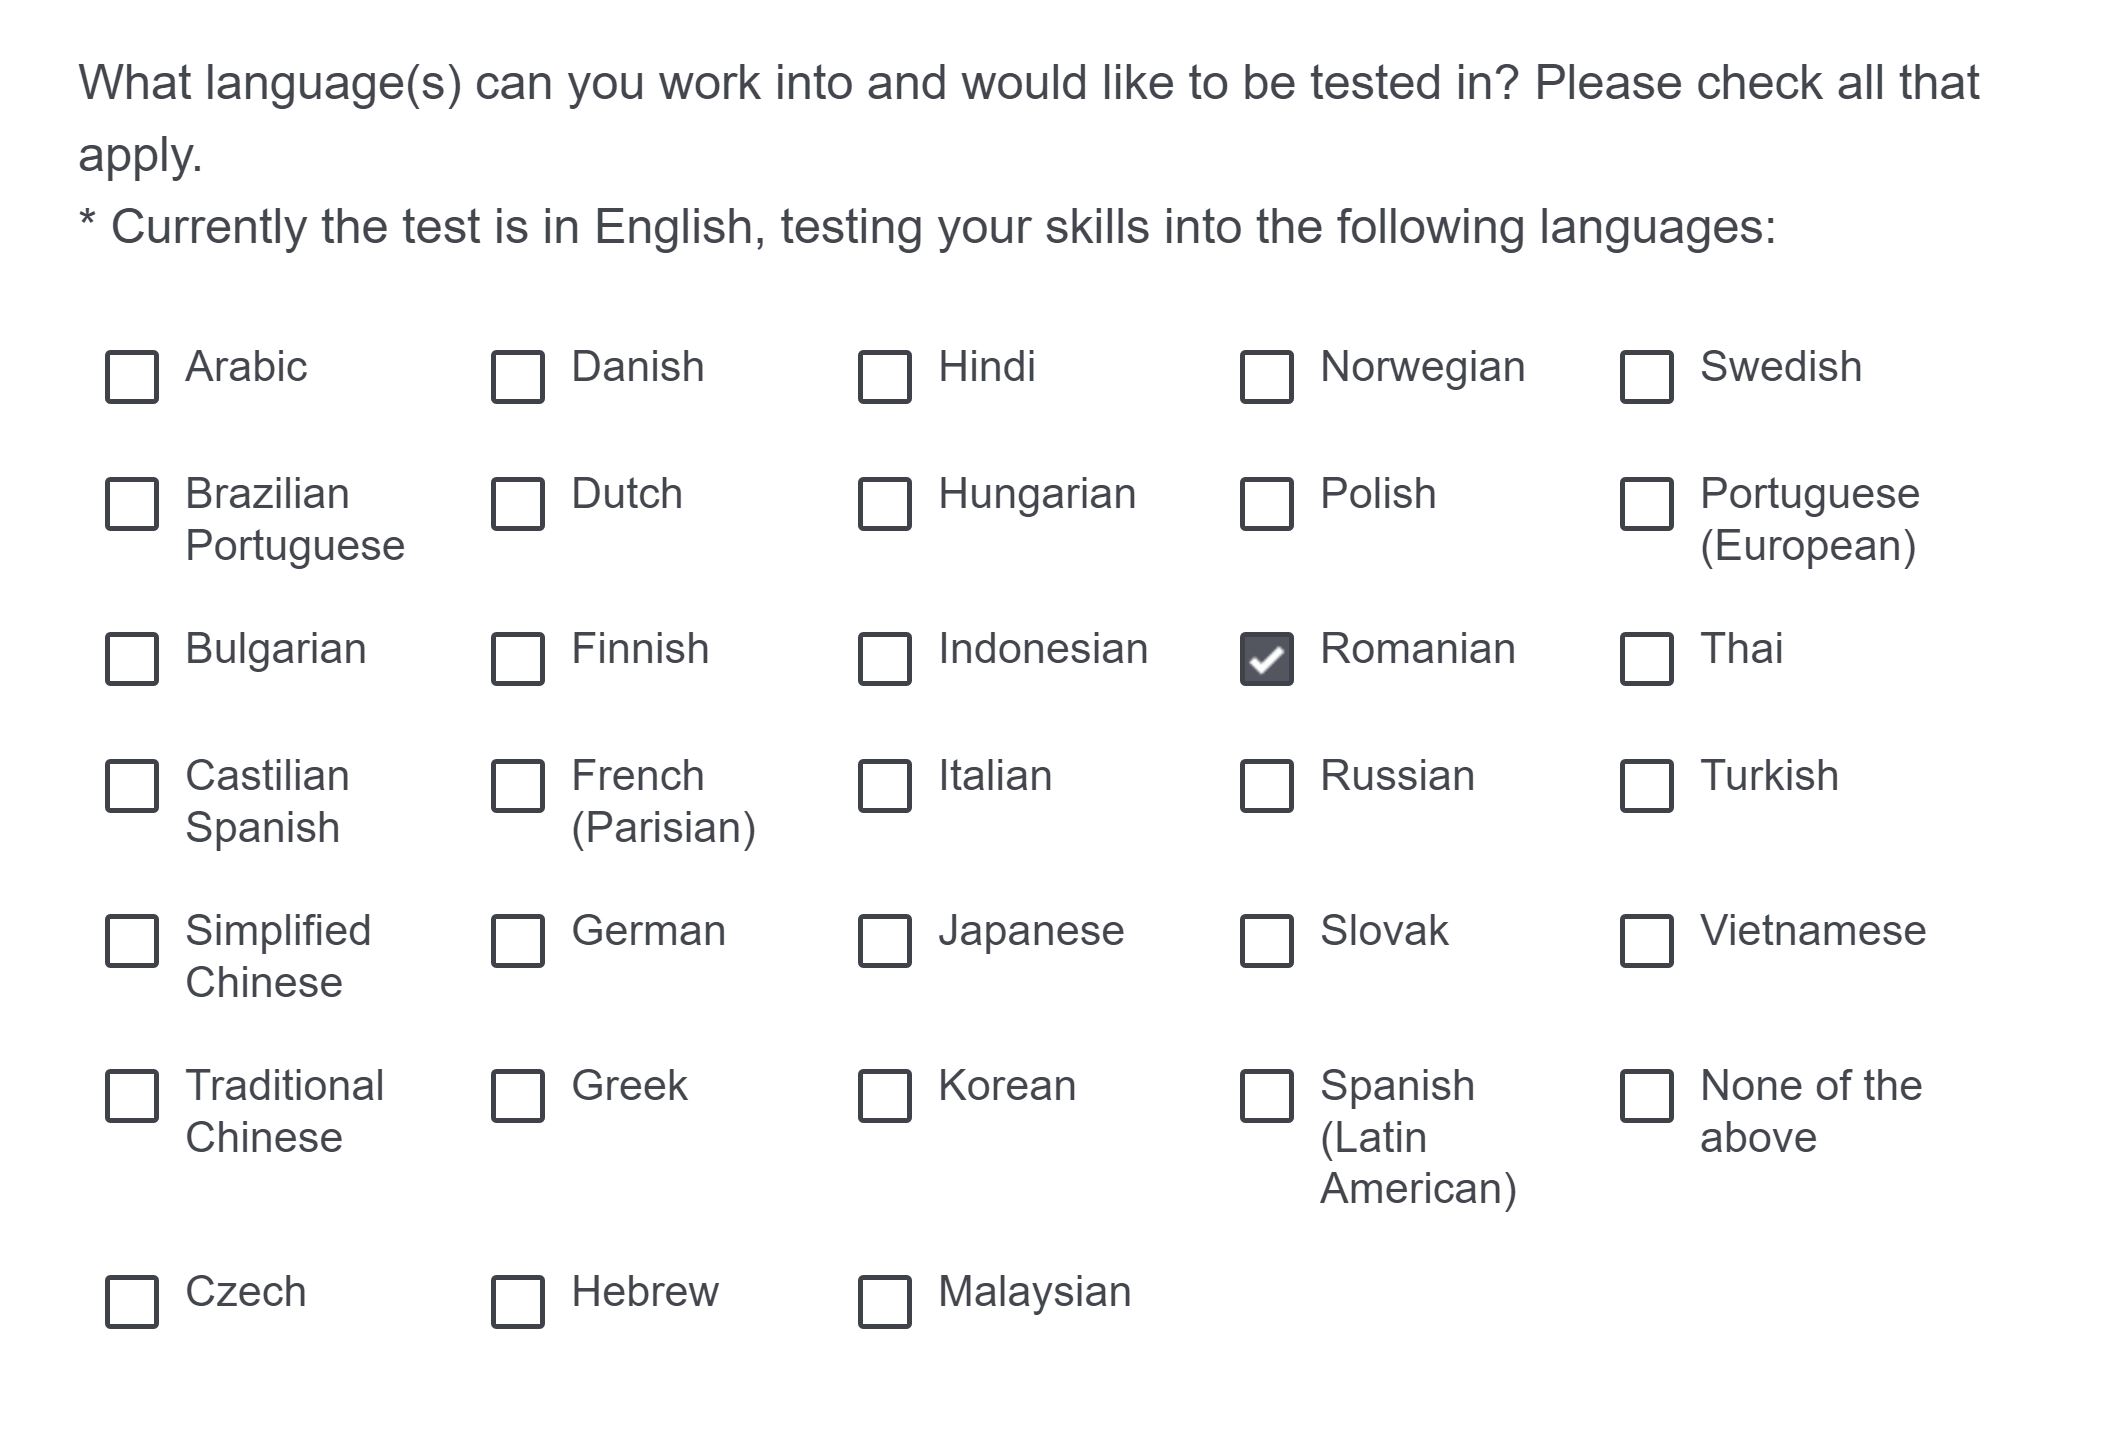Check the Hebrew checkbox
The image size is (2125, 1435).
click(518, 1301)
